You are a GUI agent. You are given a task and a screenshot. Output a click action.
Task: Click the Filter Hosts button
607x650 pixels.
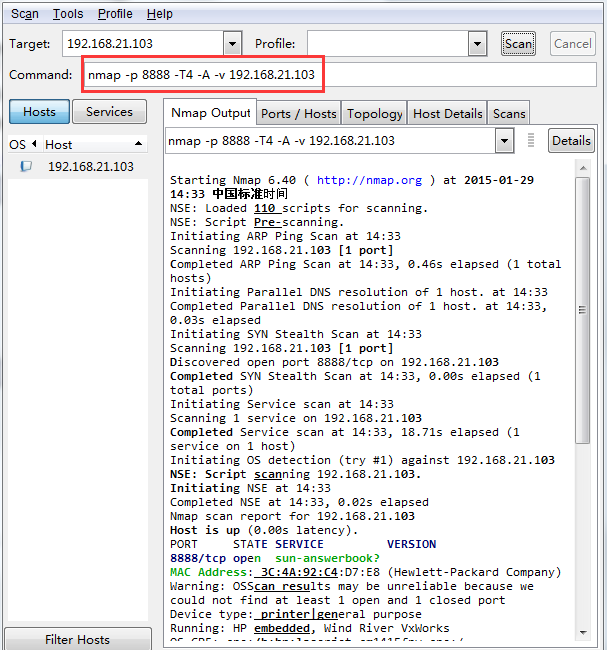(78, 639)
